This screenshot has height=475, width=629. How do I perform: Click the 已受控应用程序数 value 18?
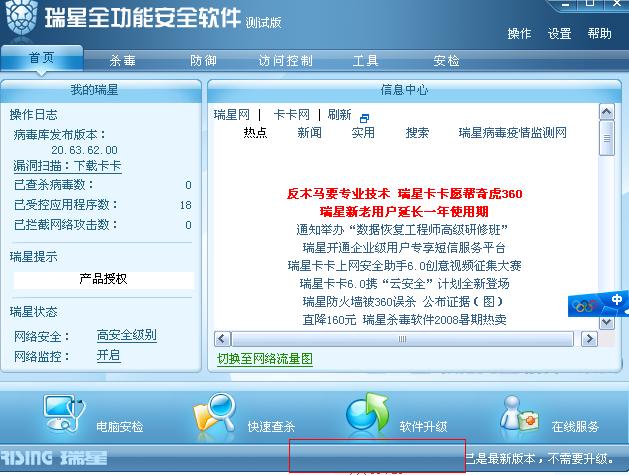click(x=185, y=205)
